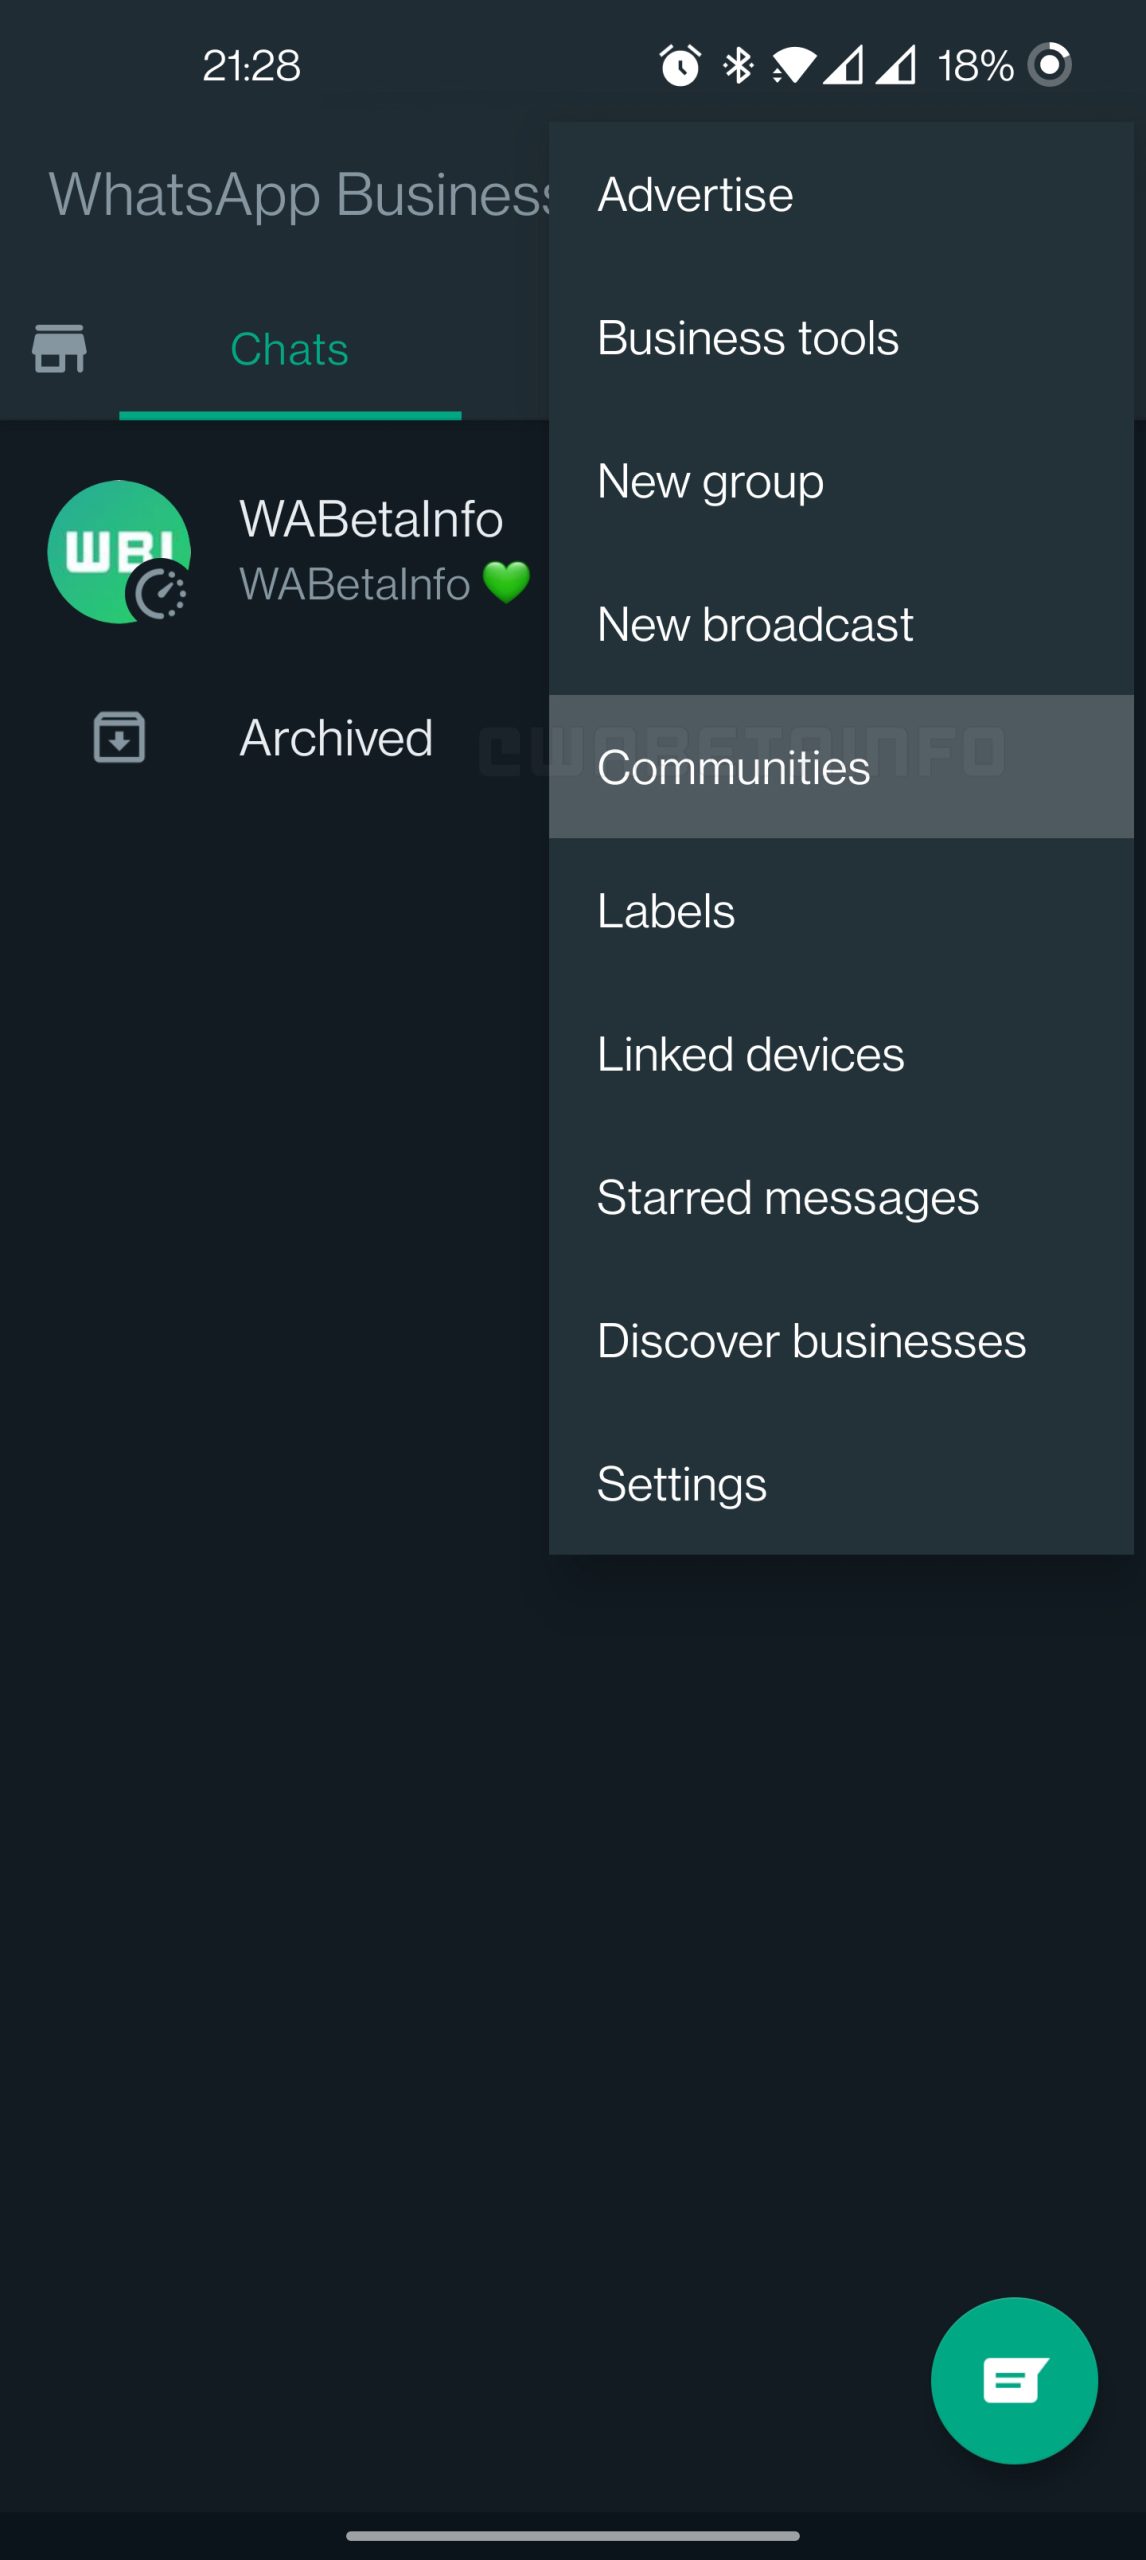Tap the Bluetooth status bar icon
The image size is (1146, 2560).
[x=738, y=66]
